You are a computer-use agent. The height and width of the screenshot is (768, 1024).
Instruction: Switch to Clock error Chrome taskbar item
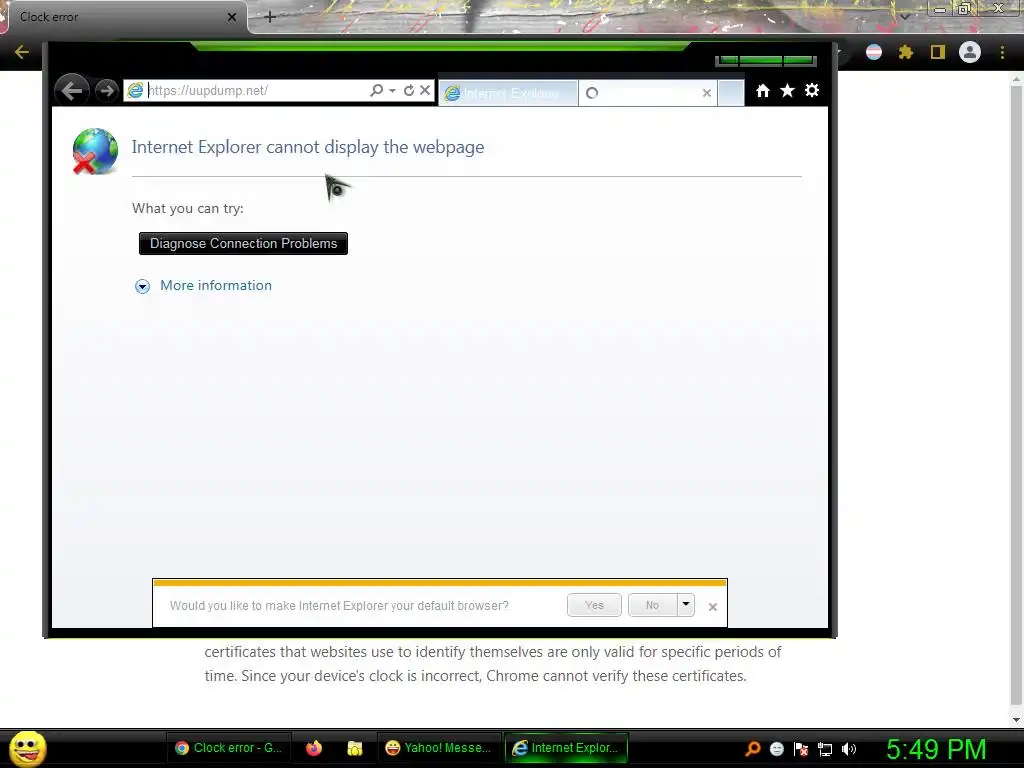[228, 748]
